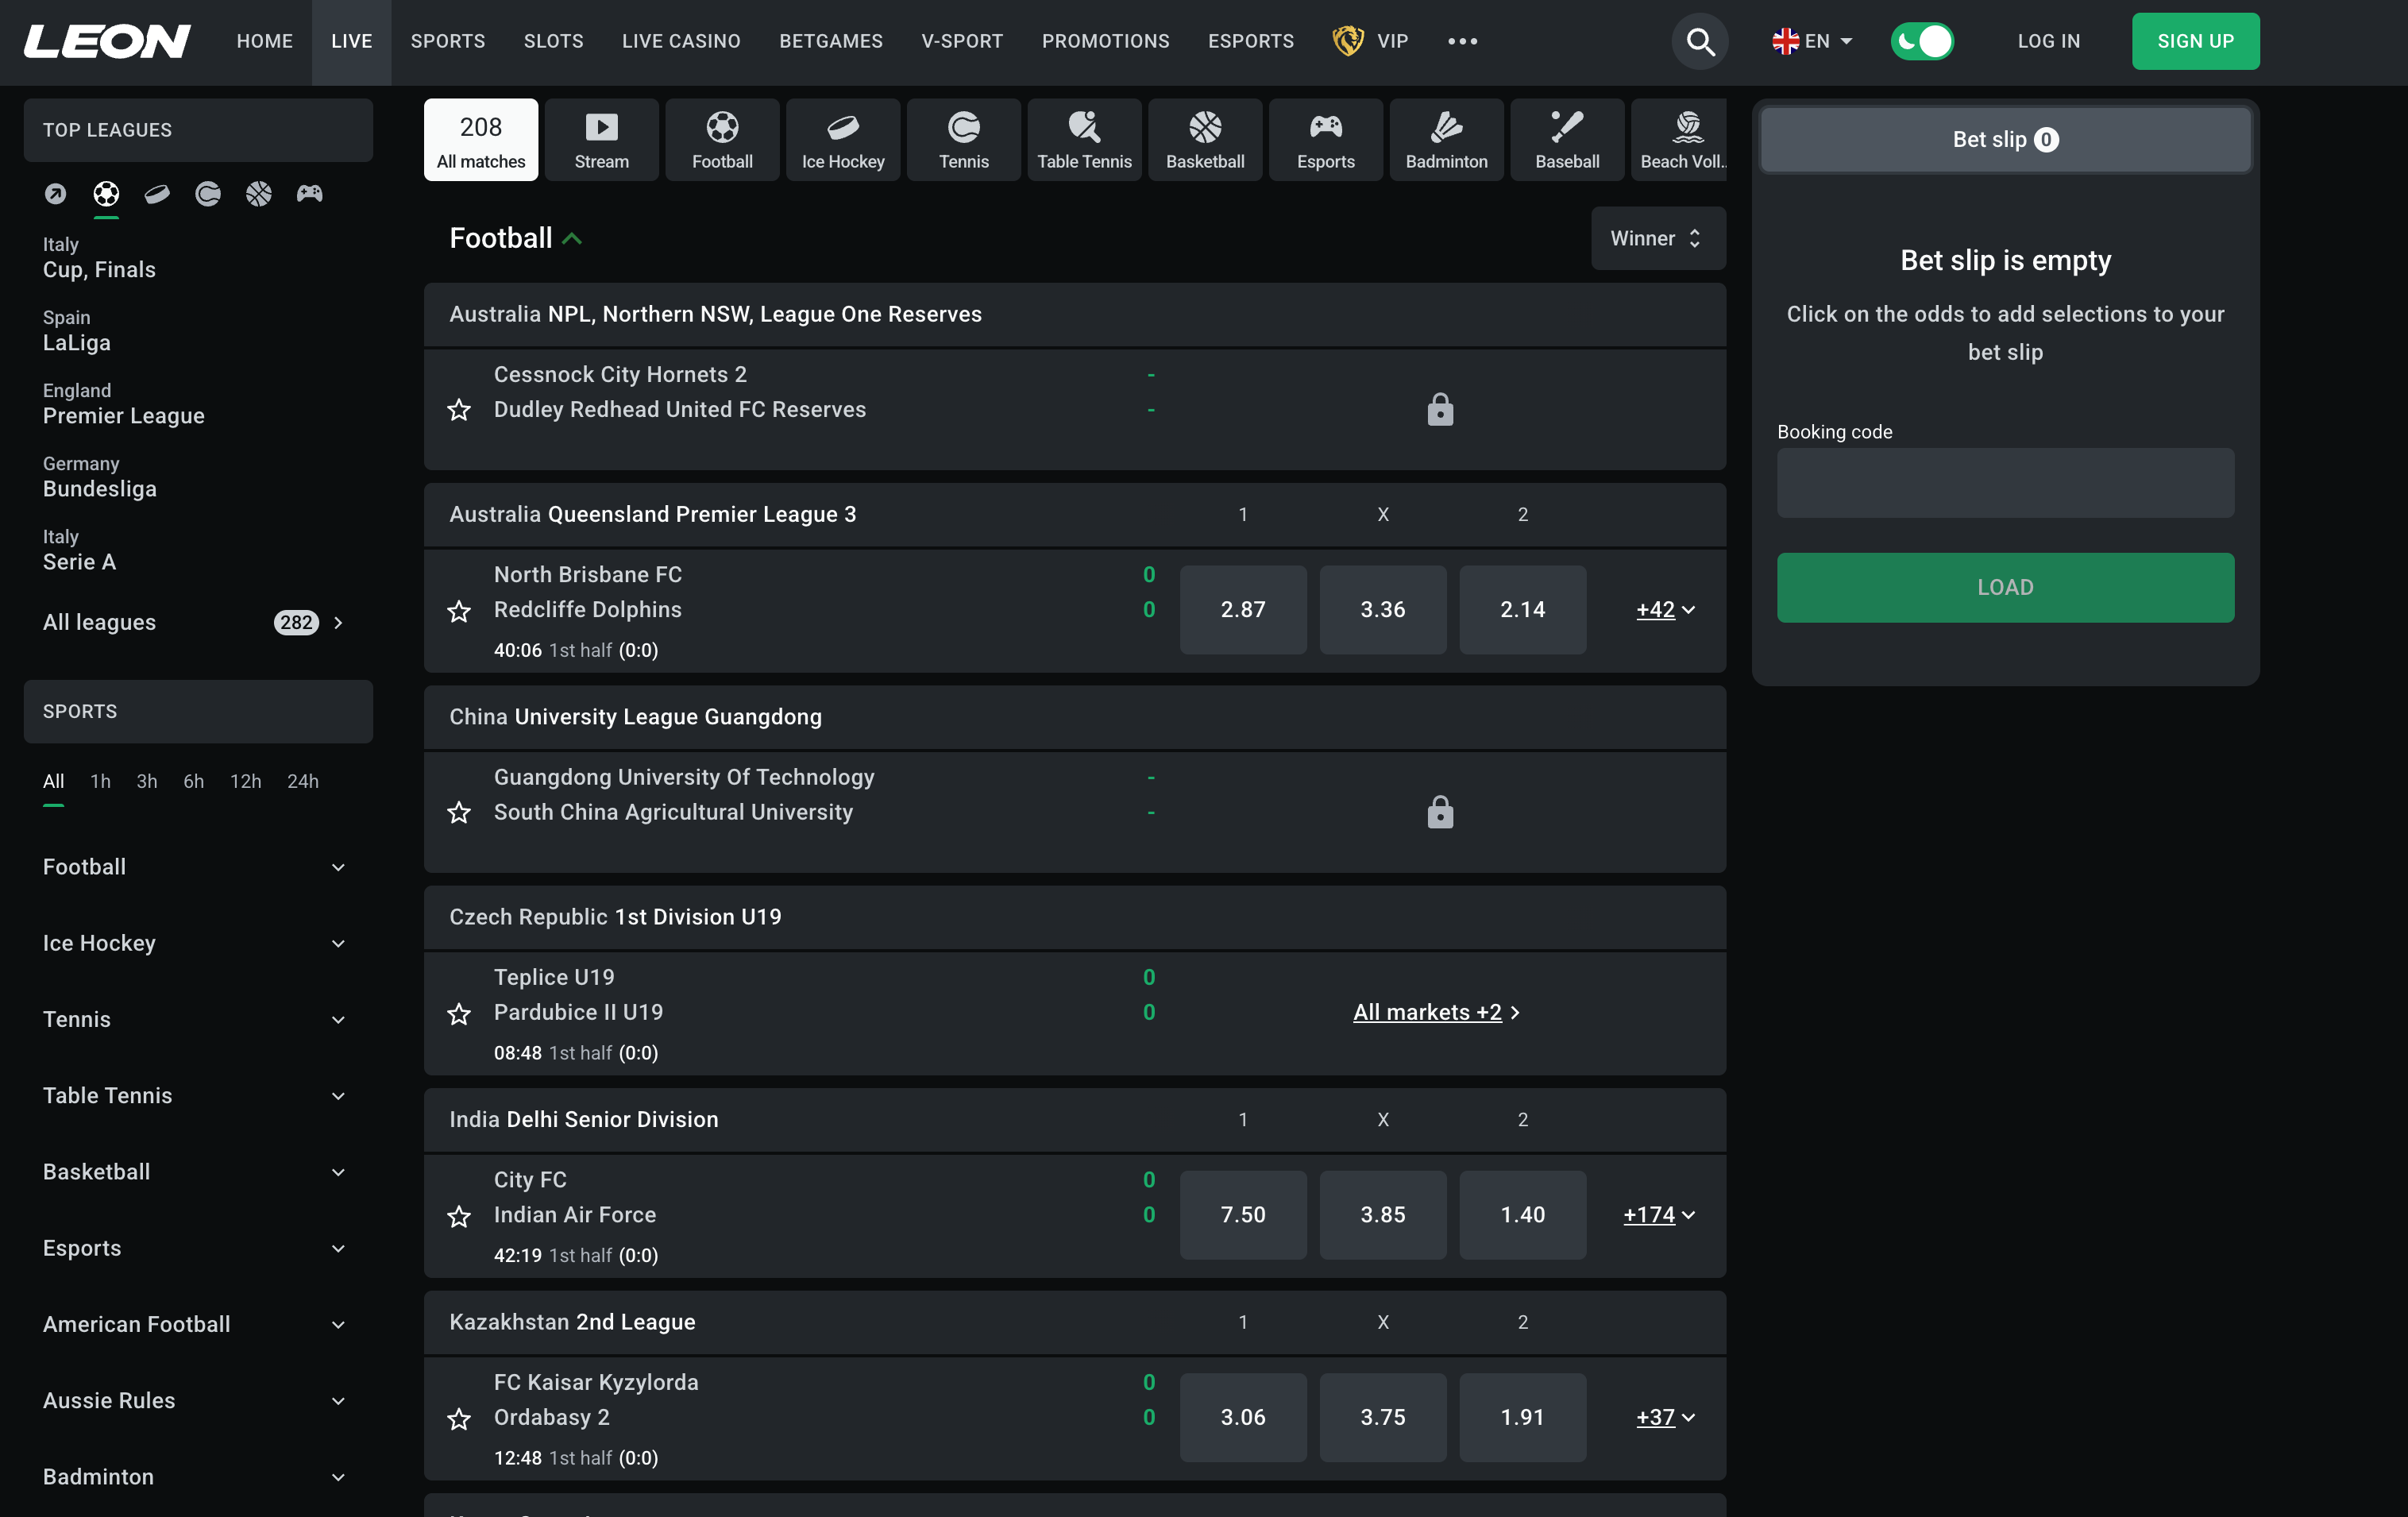Open the SPORTS menu item
The height and width of the screenshot is (1517, 2408).
(x=447, y=41)
